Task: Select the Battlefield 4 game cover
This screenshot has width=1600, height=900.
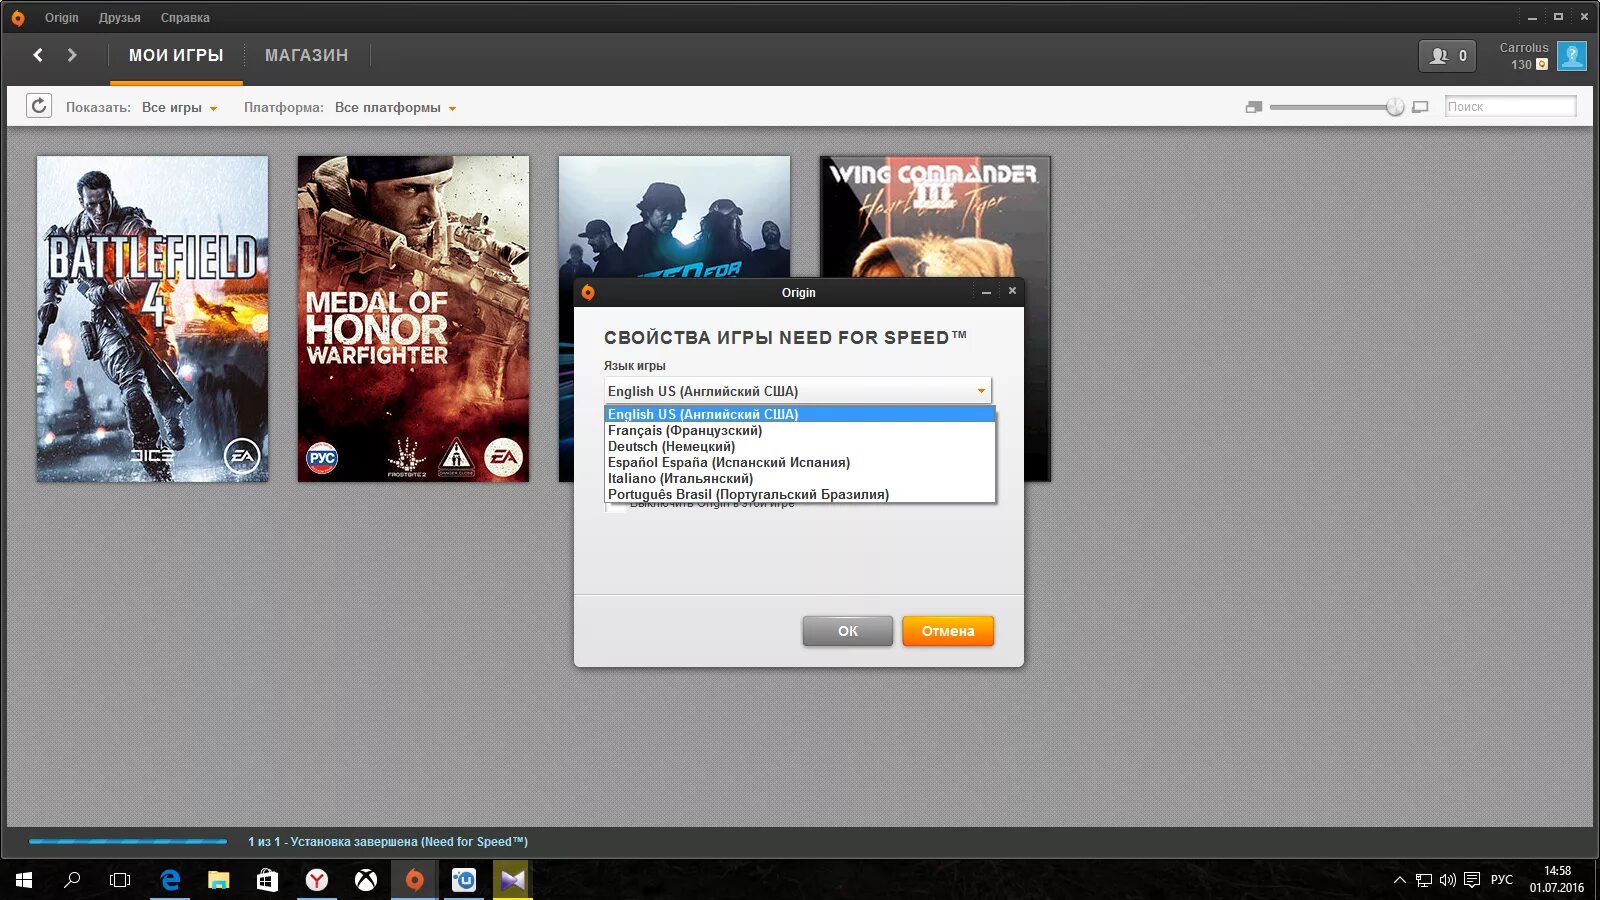Action: [x=153, y=319]
